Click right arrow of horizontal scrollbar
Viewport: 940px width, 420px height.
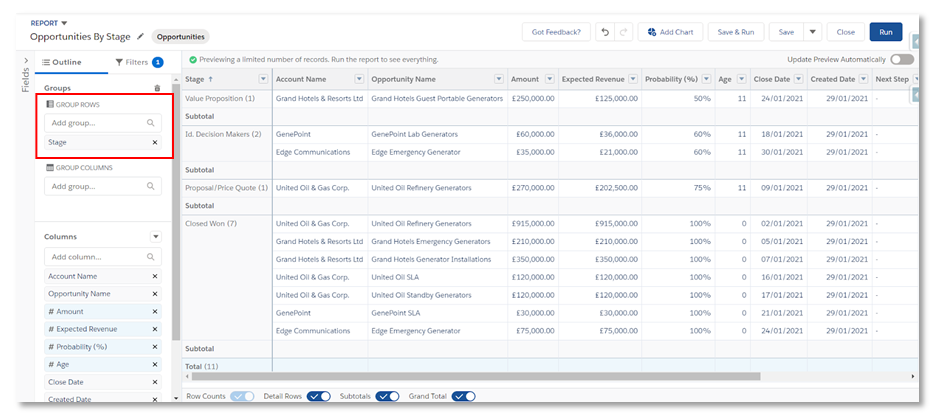tap(913, 376)
